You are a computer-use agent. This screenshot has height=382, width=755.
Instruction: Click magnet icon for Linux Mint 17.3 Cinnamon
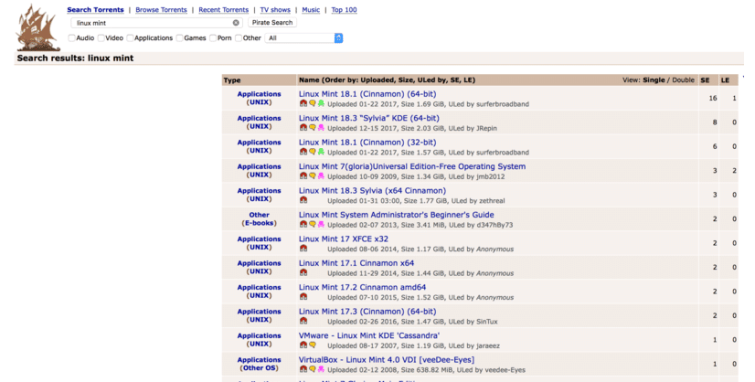[x=303, y=321]
